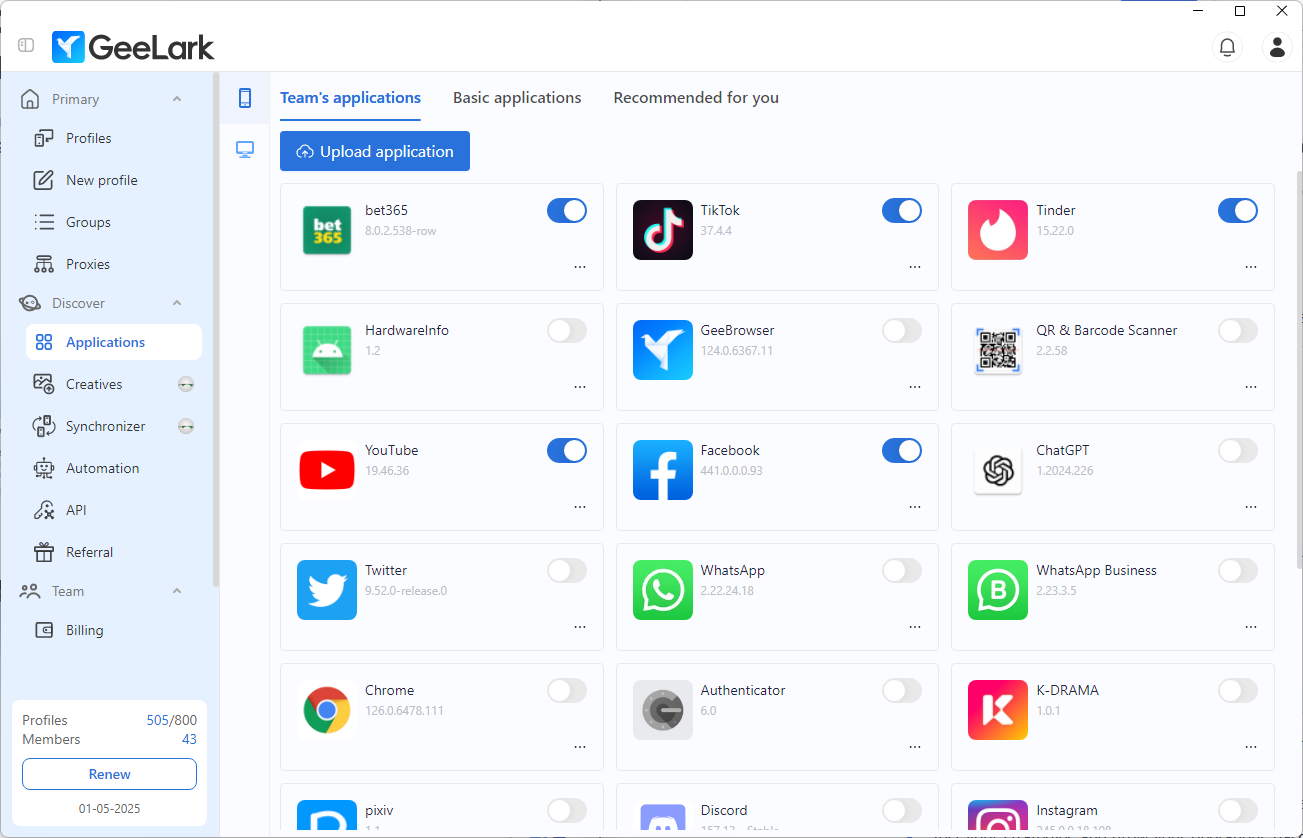Turn on QR & Barcode Scanner toggle
The height and width of the screenshot is (838, 1303).
coord(1238,330)
